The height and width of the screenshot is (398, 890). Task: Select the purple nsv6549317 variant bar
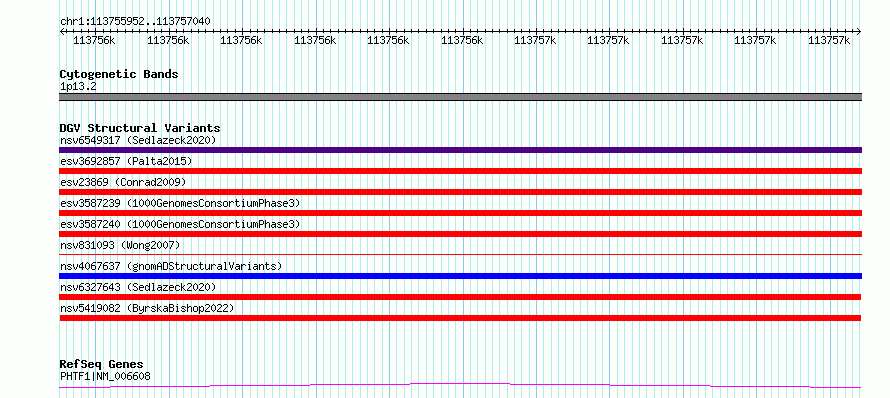click(x=460, y=150)
